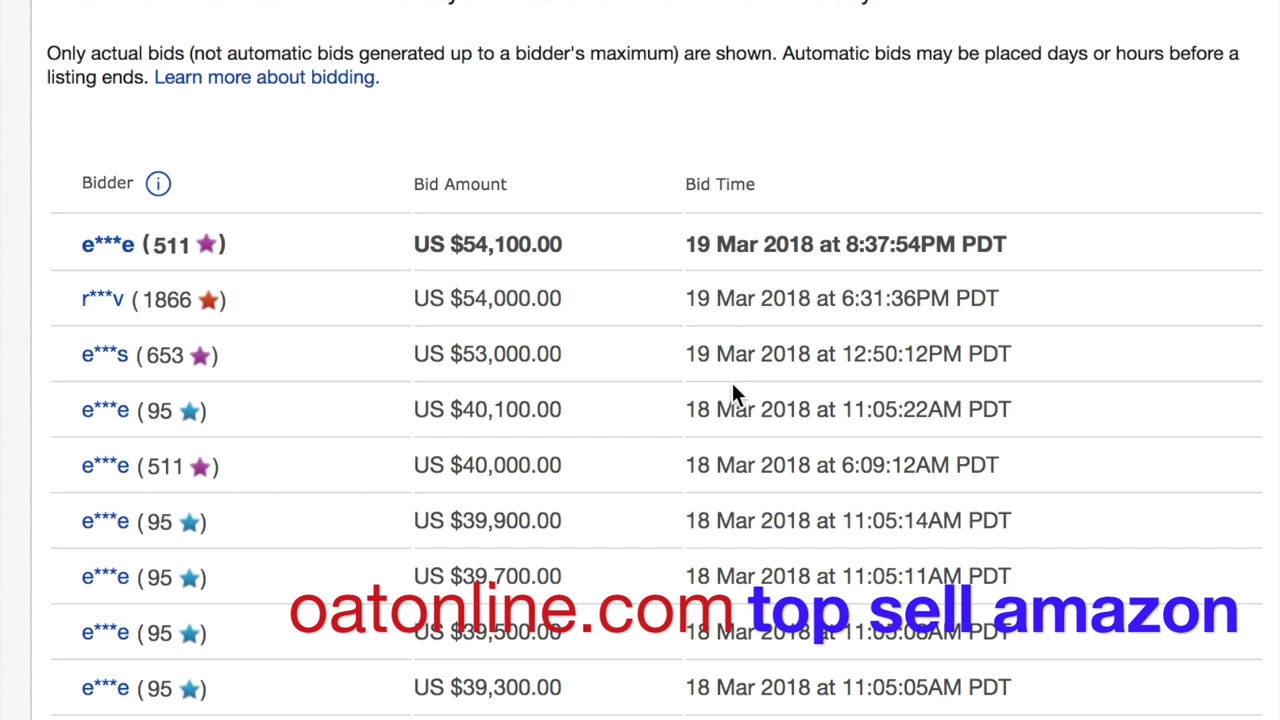Click bid time 18 Mar 2018 at 11:05:14AM PDT
This screenshot has height=720, width=1280.
(x=848, y=520)
